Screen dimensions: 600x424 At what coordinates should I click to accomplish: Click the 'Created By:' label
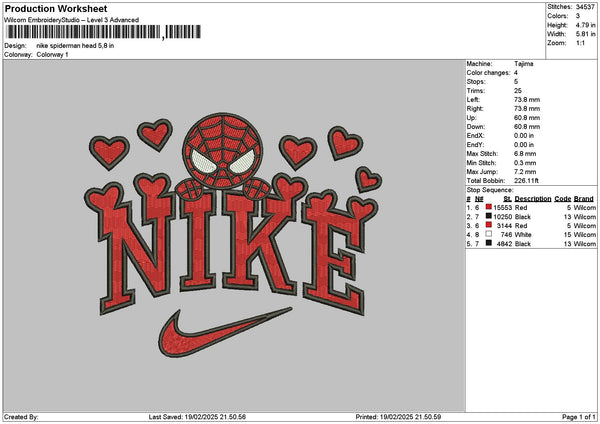[21, 417]
